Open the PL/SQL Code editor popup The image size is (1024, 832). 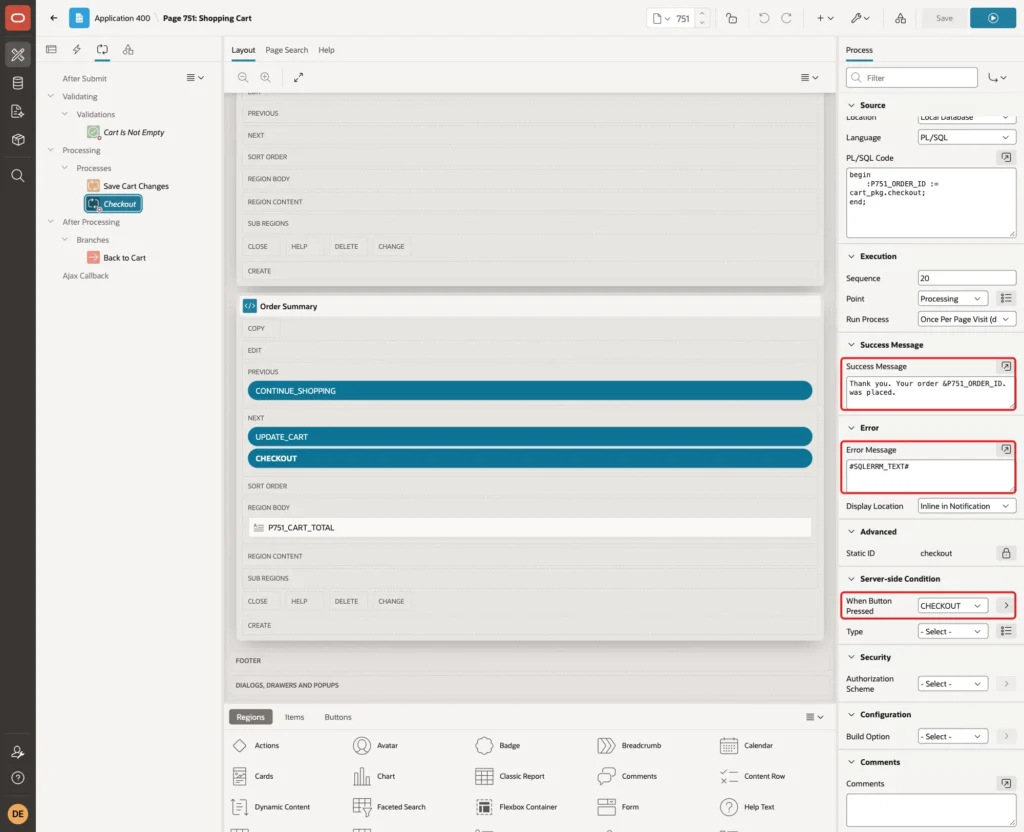click(1006, 157)
